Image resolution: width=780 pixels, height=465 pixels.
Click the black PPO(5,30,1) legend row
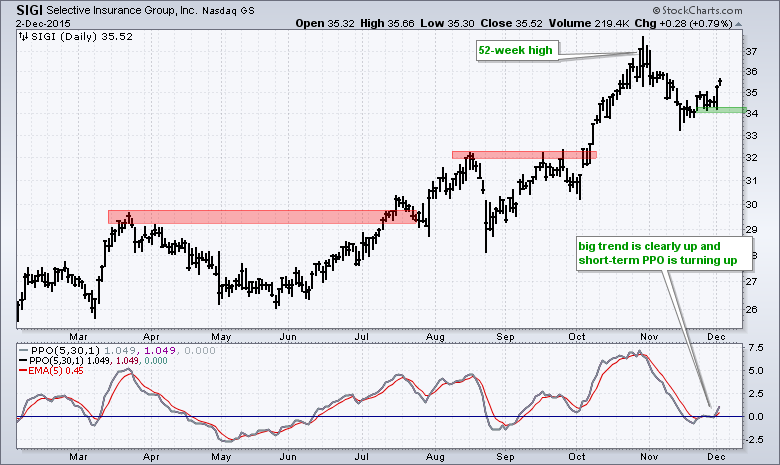pos(93,361)
